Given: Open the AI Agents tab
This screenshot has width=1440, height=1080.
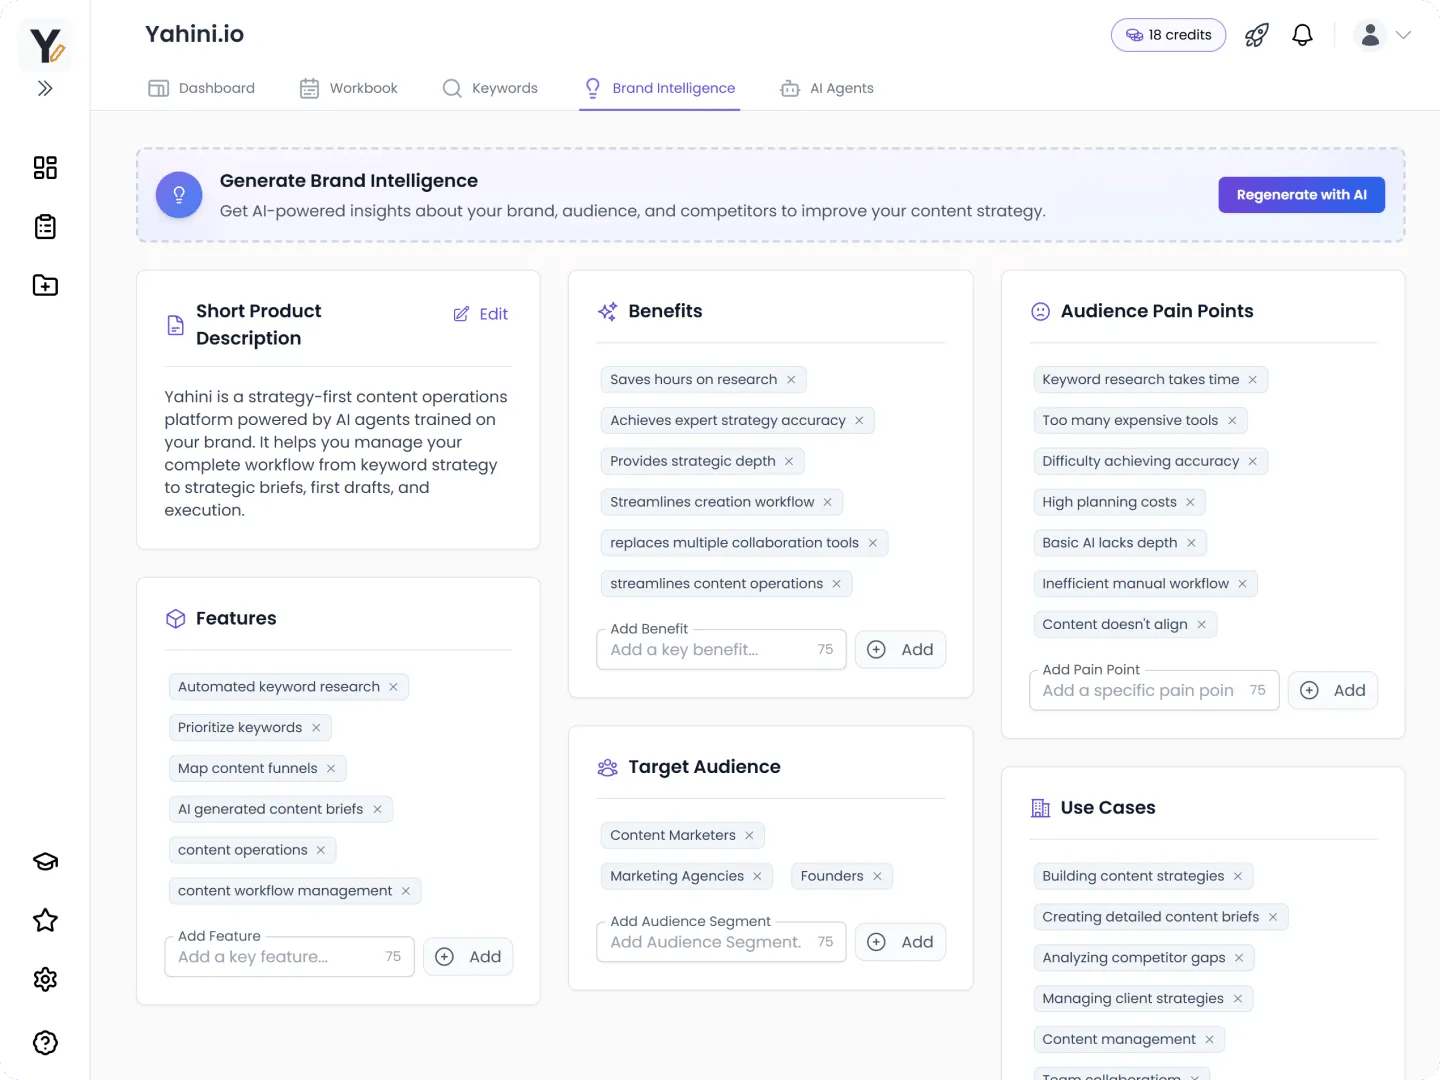Looking at the screenshot, I should coord(826,88).
